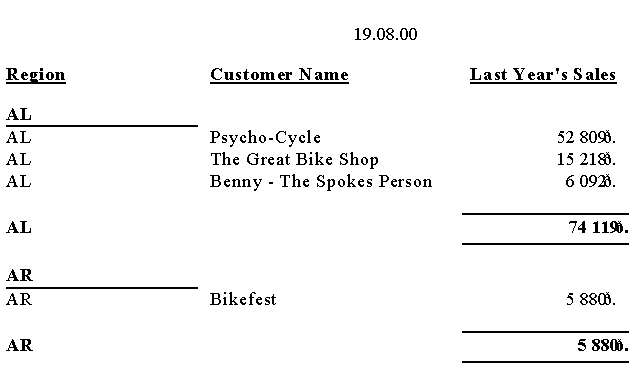Click the sales value 15 218
Image resolution: width=636 pixels, height=371 pixels.
pos(587,159)
